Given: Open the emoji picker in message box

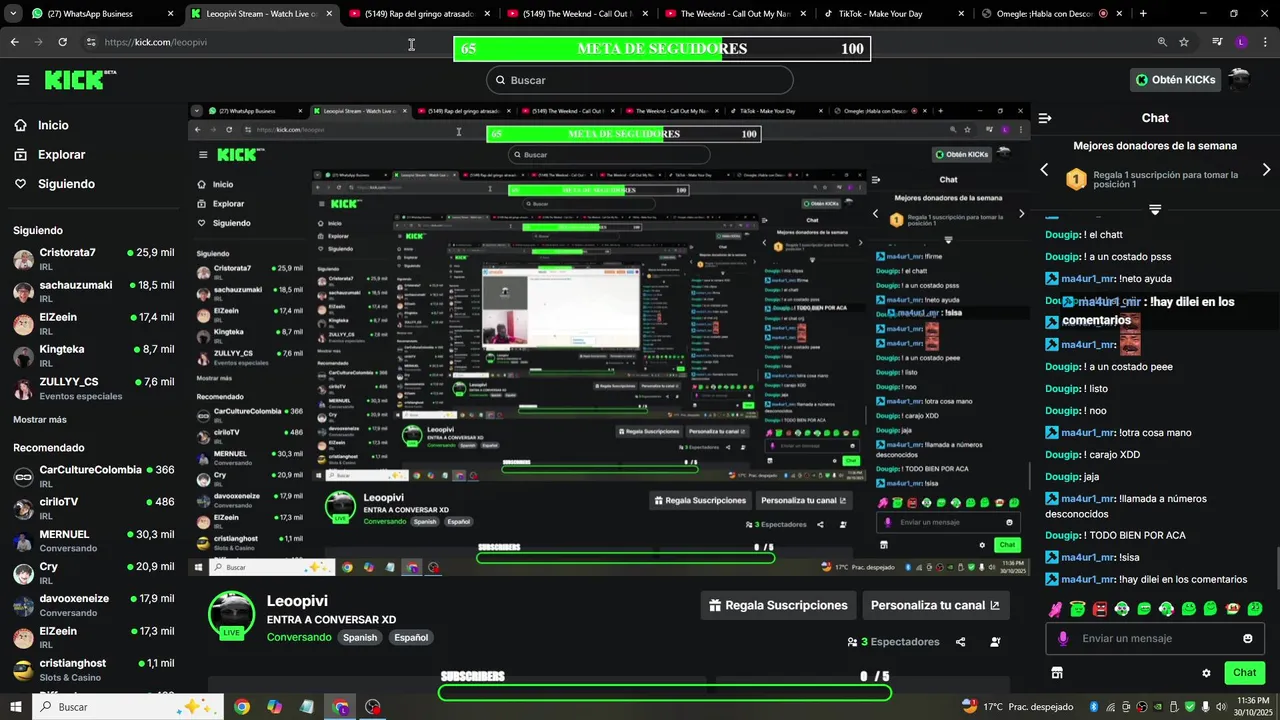Looking at the screenshot, I should point(1247,638).
